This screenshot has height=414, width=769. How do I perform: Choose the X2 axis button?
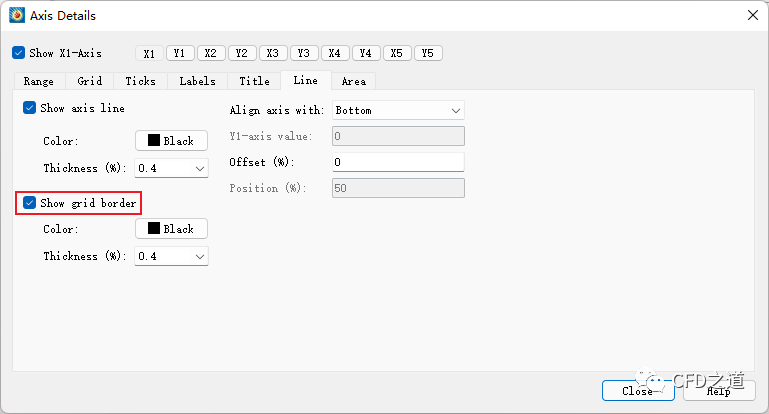(211, 53)
